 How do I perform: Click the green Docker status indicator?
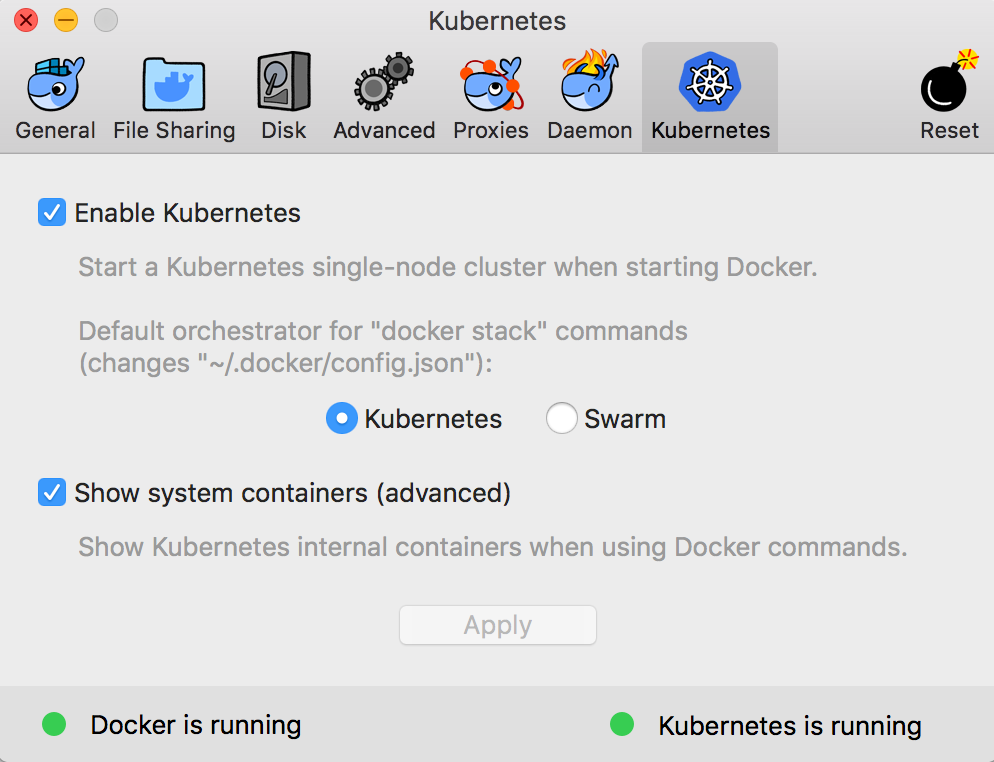click(x=54, y=724)
